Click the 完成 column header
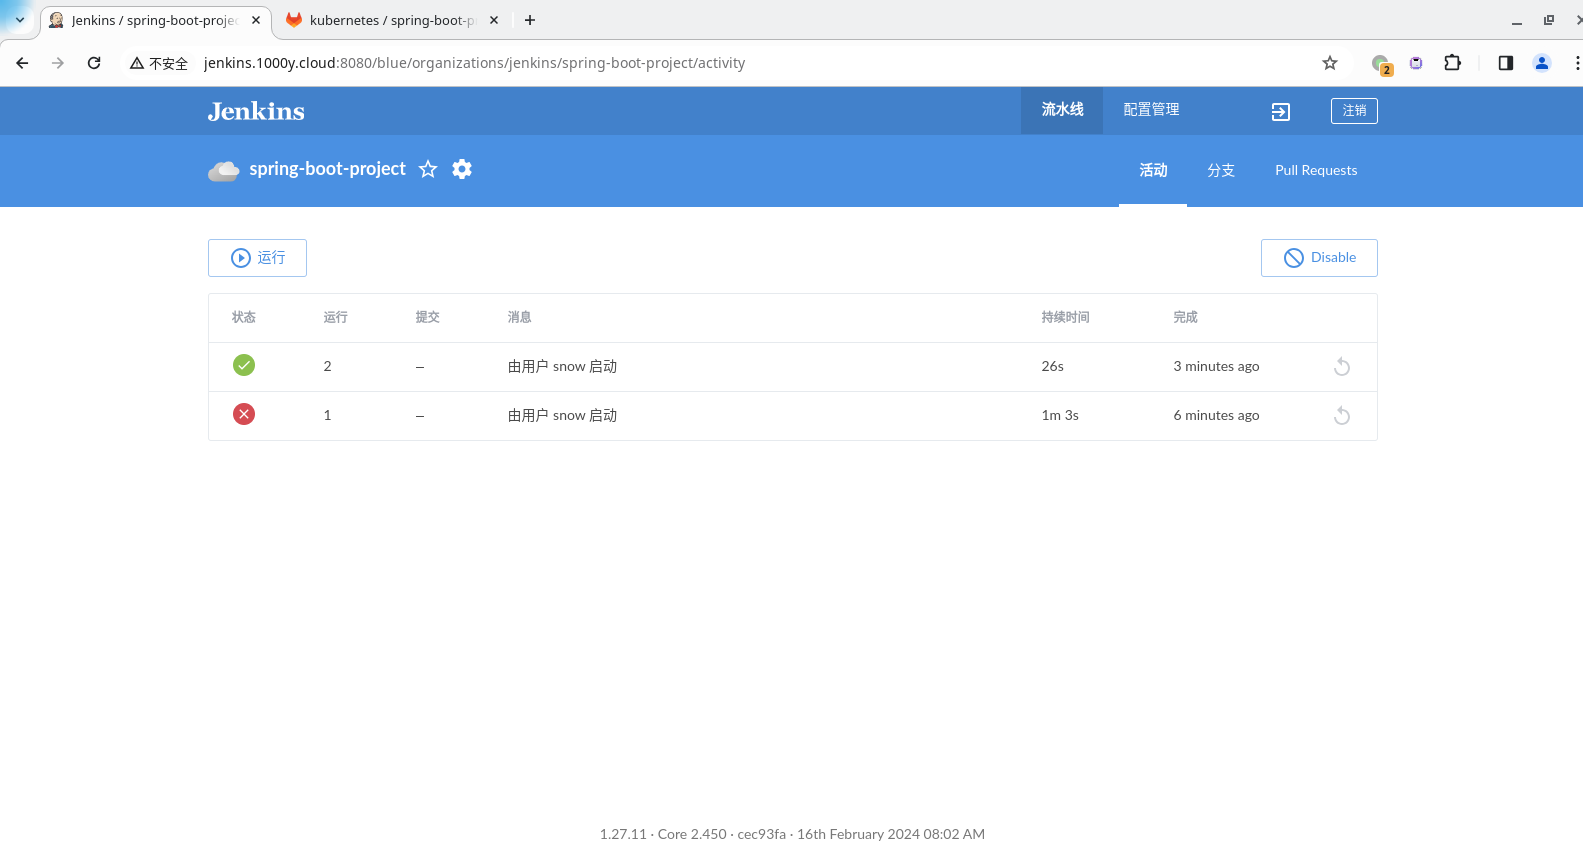Viewport: 1583px width, 860px height. click(x=1185, y=317)
